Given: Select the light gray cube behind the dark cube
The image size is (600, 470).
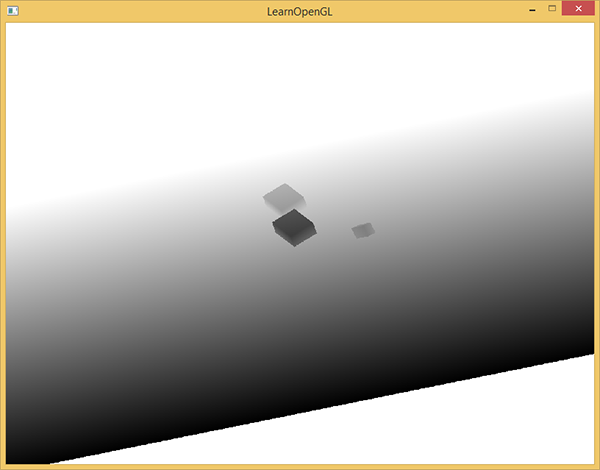Looking at the screenshot, I should pyautogui.click(x=281, y=196).
